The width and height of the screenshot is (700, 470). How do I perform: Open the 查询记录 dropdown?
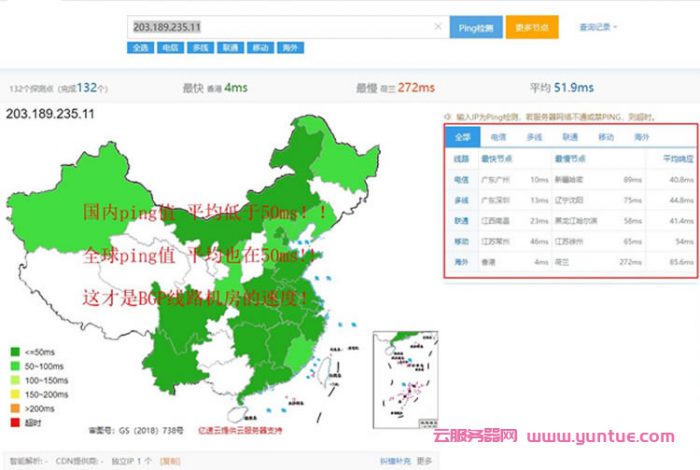598,27
